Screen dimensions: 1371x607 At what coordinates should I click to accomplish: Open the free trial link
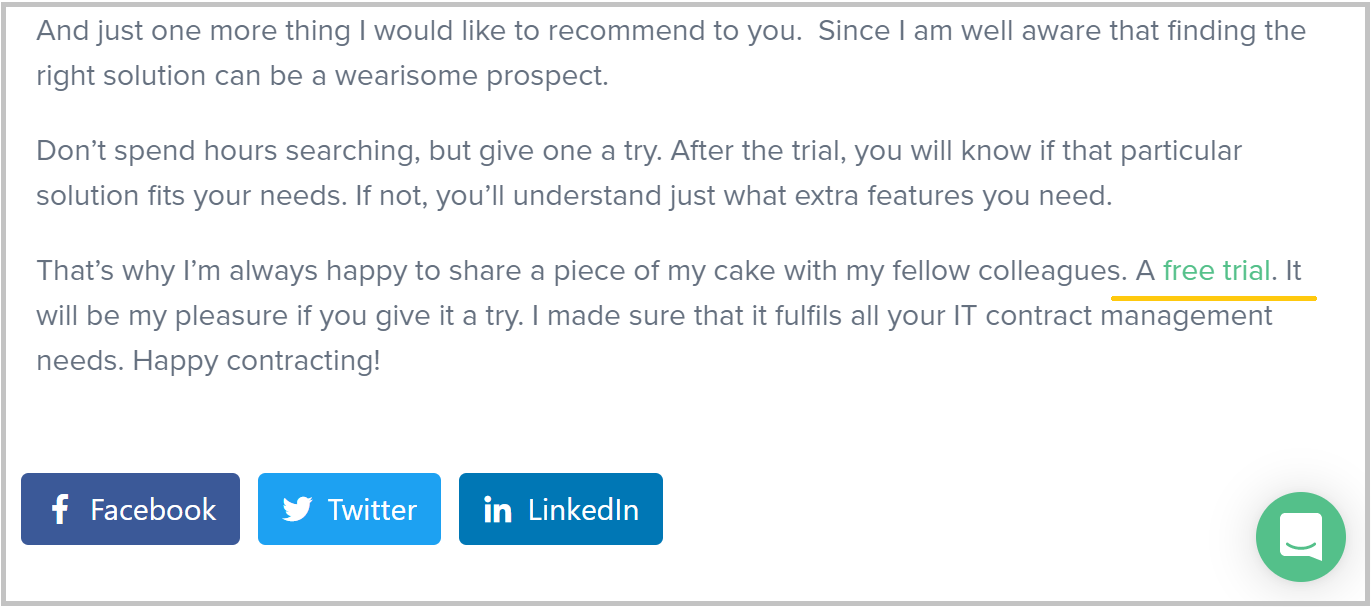click(1216, 271)
